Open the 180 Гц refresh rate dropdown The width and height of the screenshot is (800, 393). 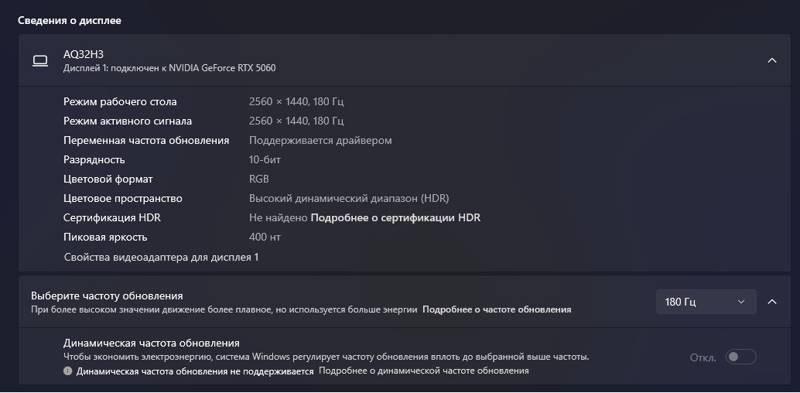706,302
